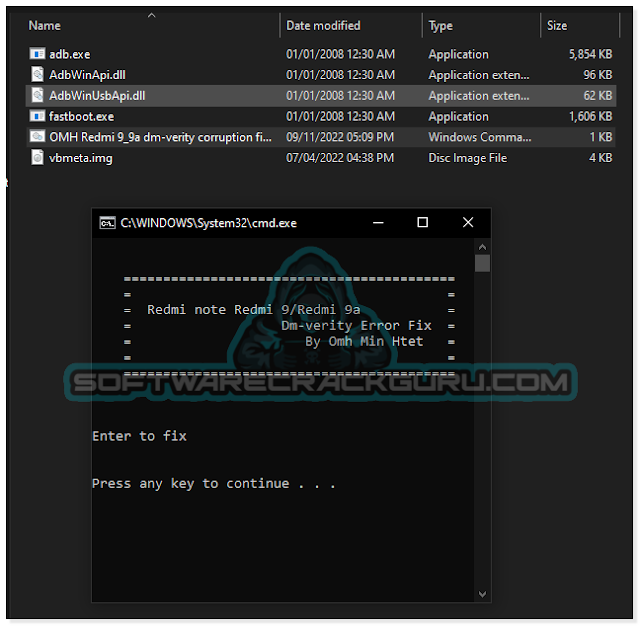Toggle sort direction arrow above Name
Image resolution: width=640 pixels, height=626 pixels.
pyautogui.click(x=151, y=16)
